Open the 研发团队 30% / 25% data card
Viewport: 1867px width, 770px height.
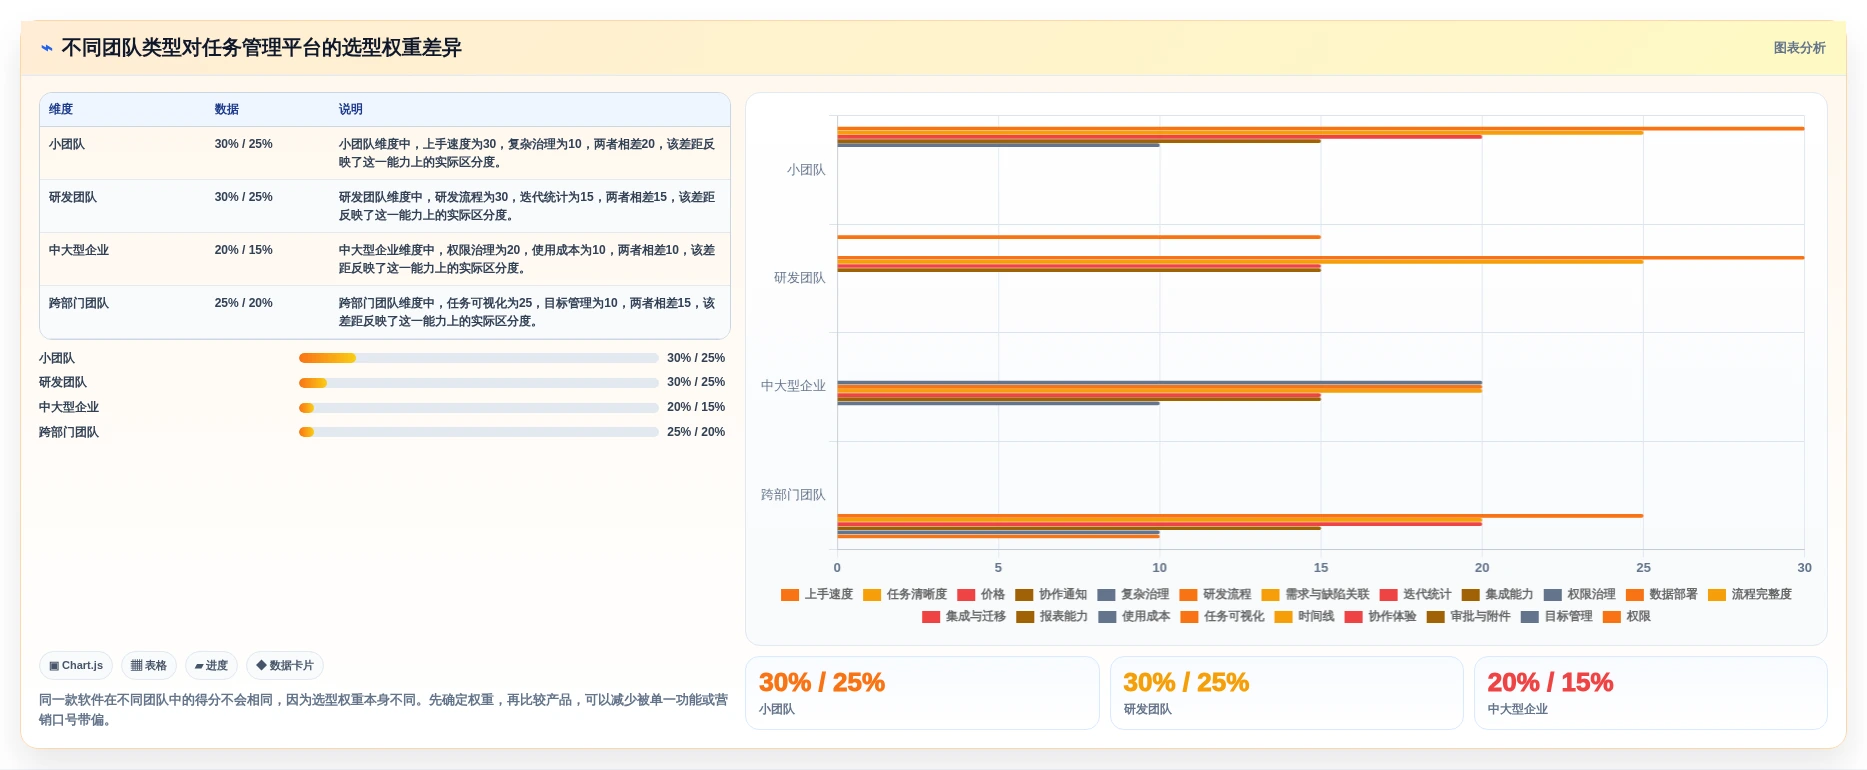pyautogui.click(x=1286, y=693)
